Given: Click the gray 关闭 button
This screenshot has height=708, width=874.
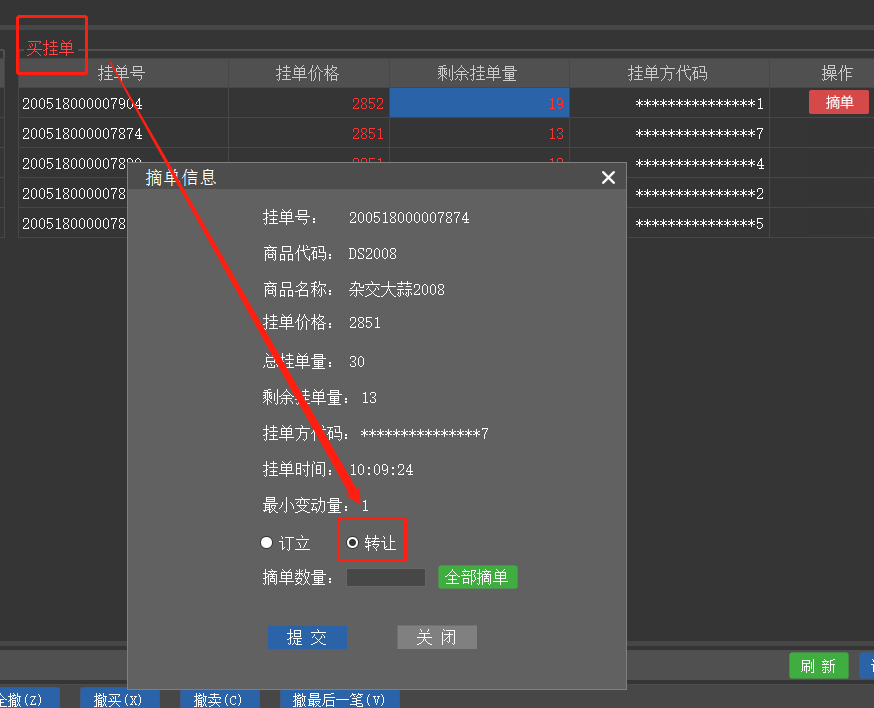Looking at the screenshot, I should (437, 638).
